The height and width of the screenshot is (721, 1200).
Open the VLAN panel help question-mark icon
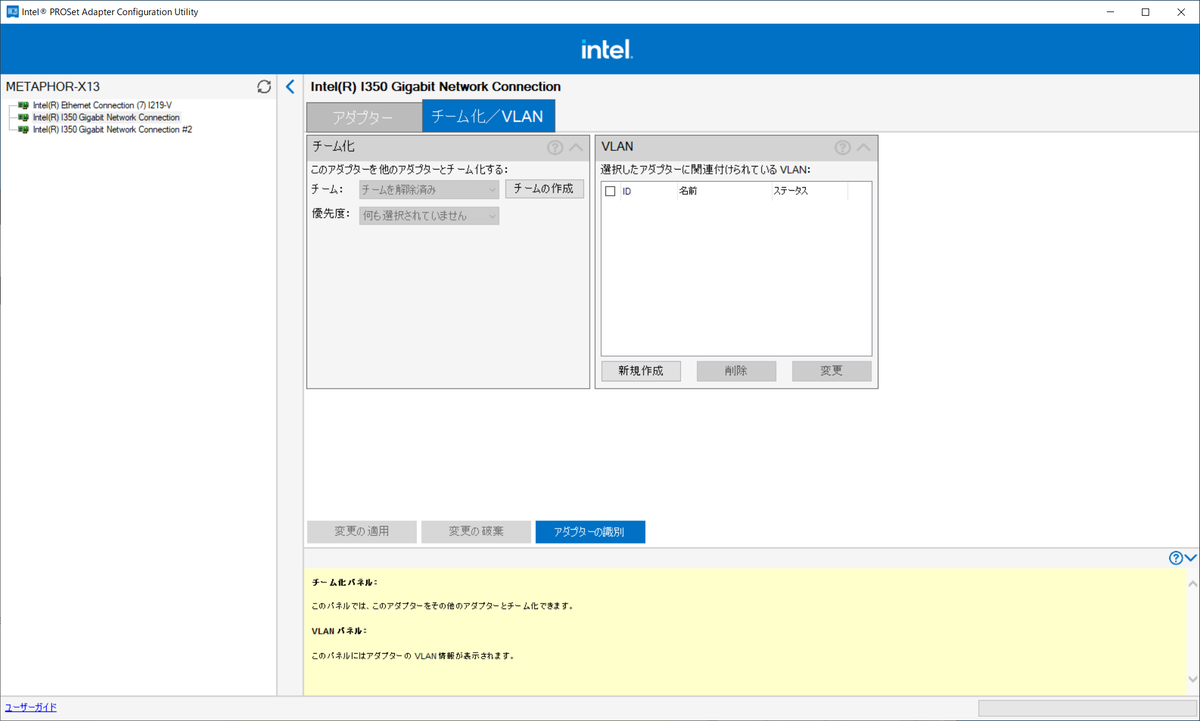[841, 147]
